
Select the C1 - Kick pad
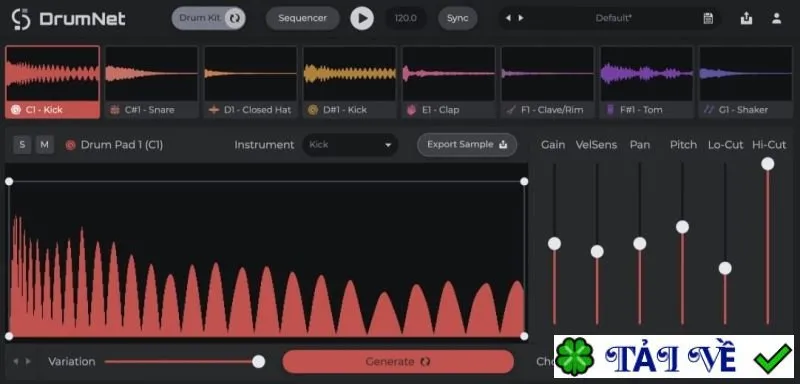coord(53,83)
